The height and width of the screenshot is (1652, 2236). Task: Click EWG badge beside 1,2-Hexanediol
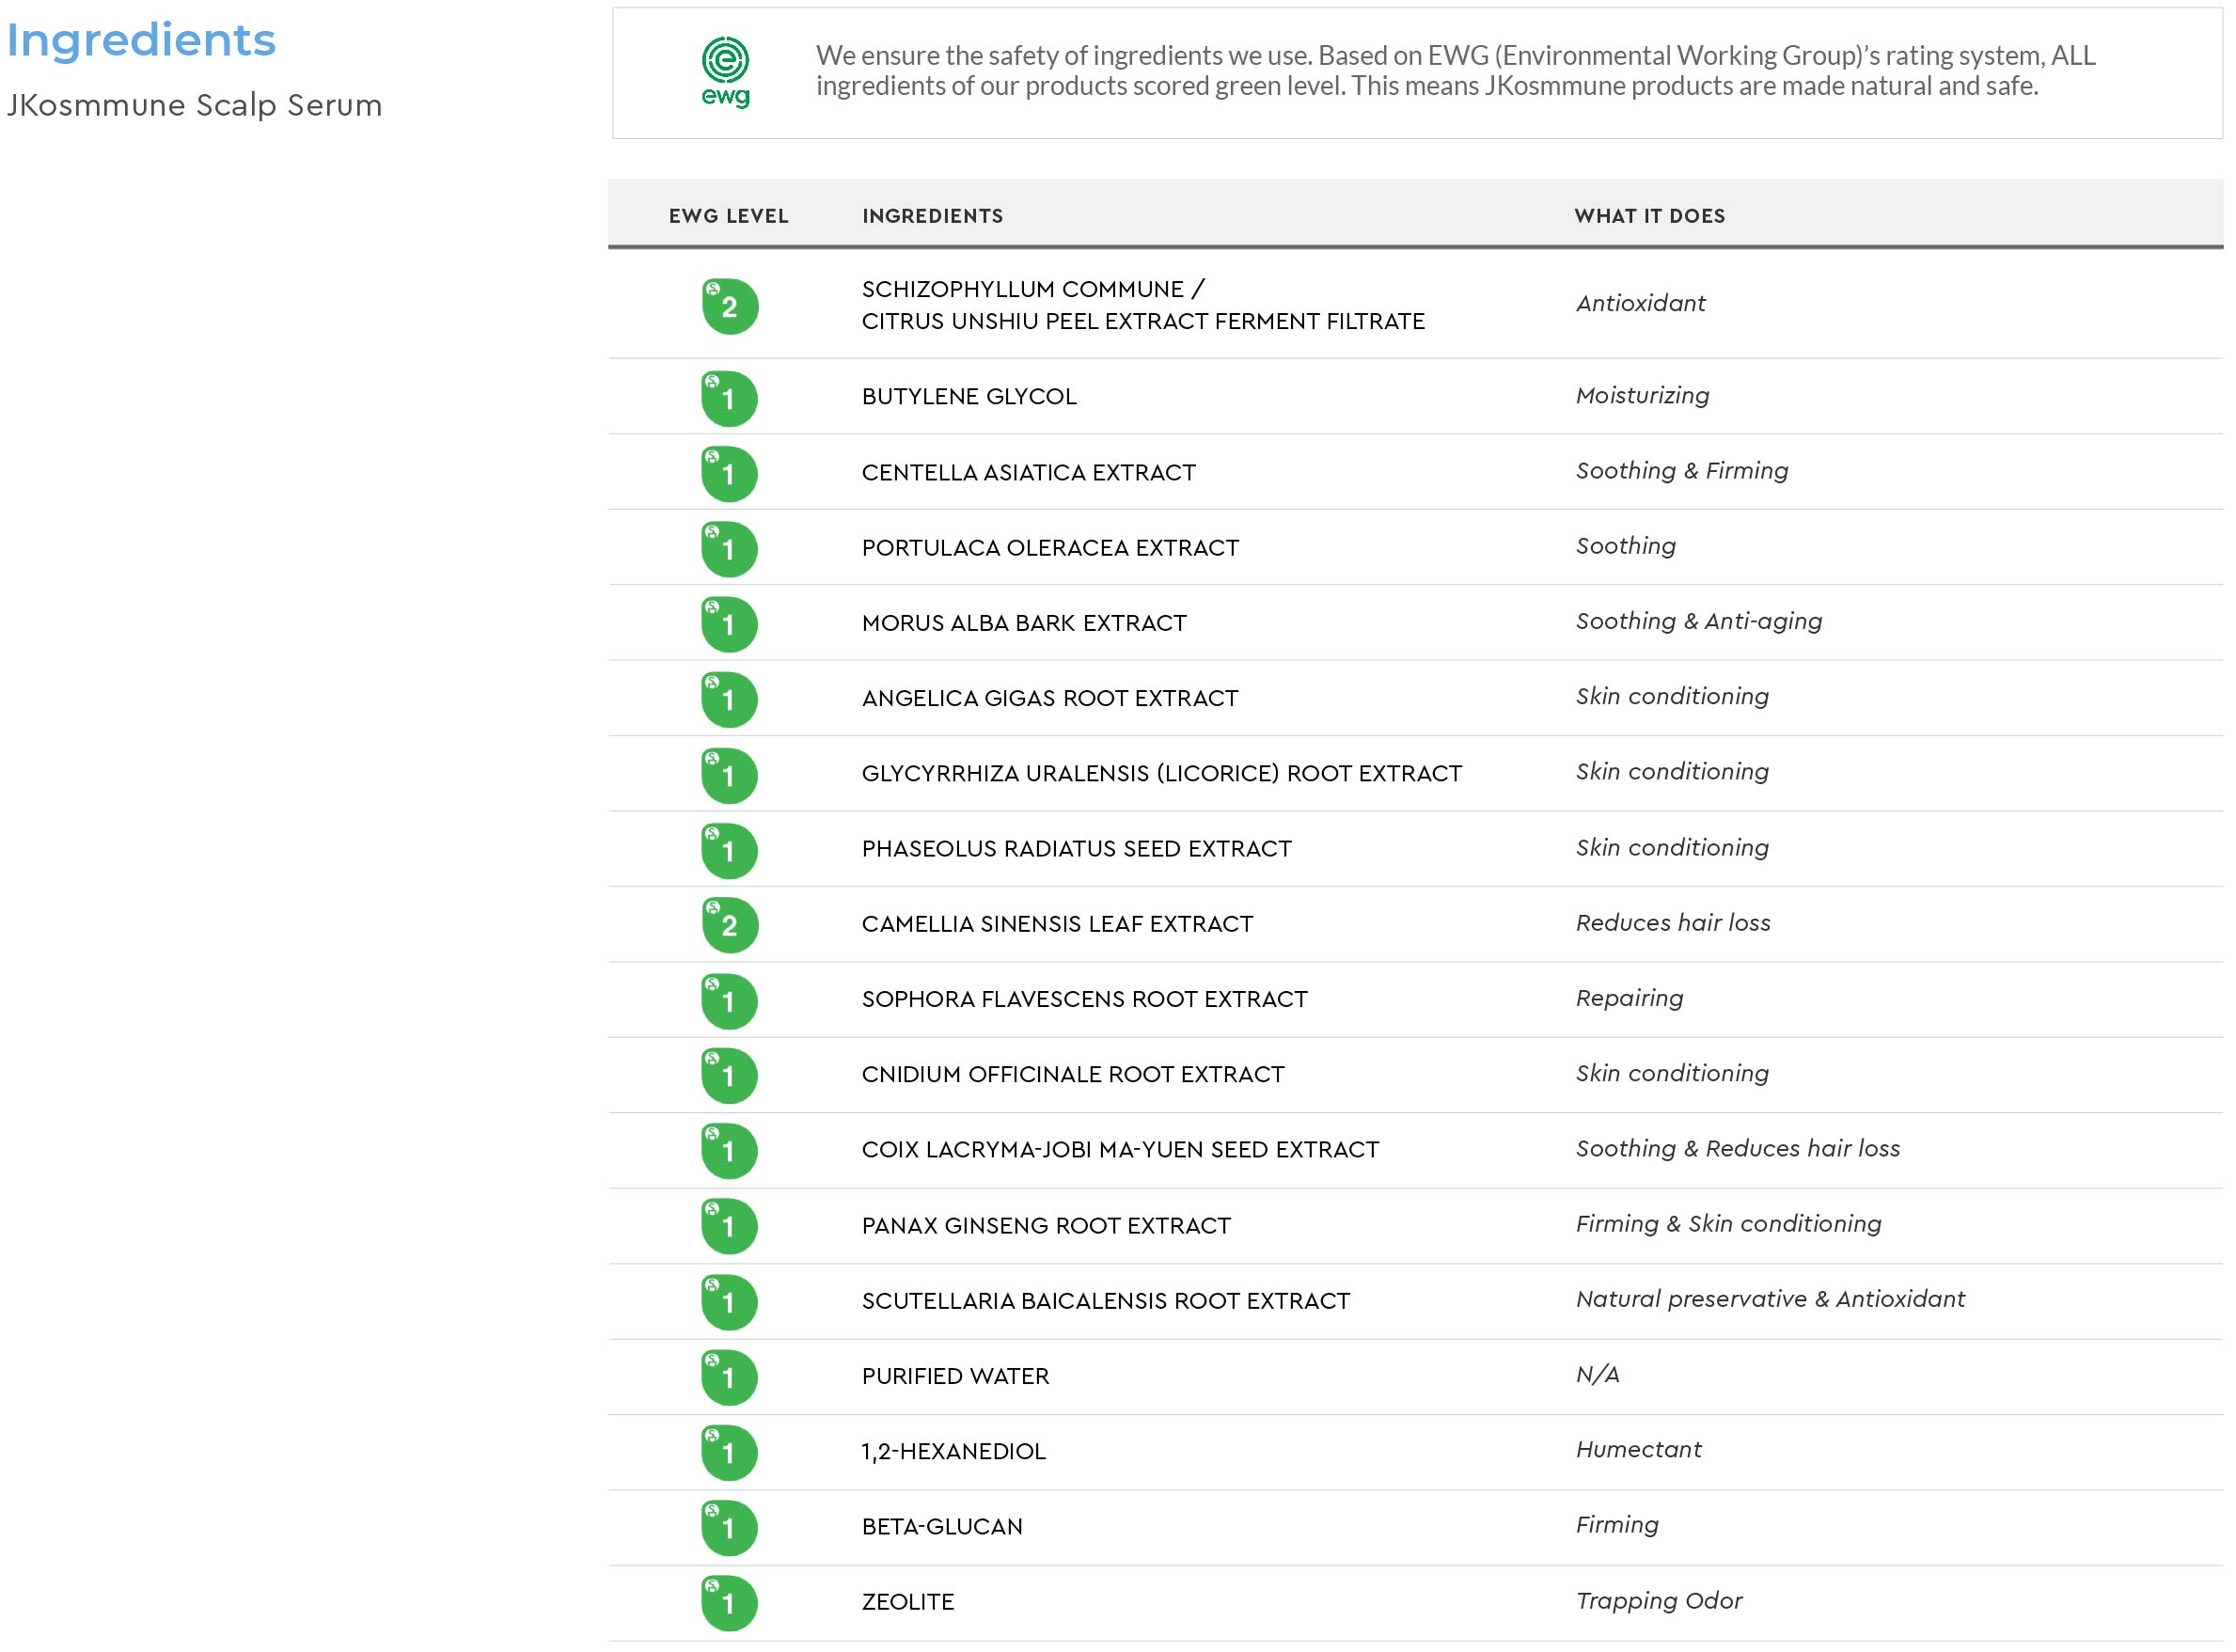[729, 1452]
